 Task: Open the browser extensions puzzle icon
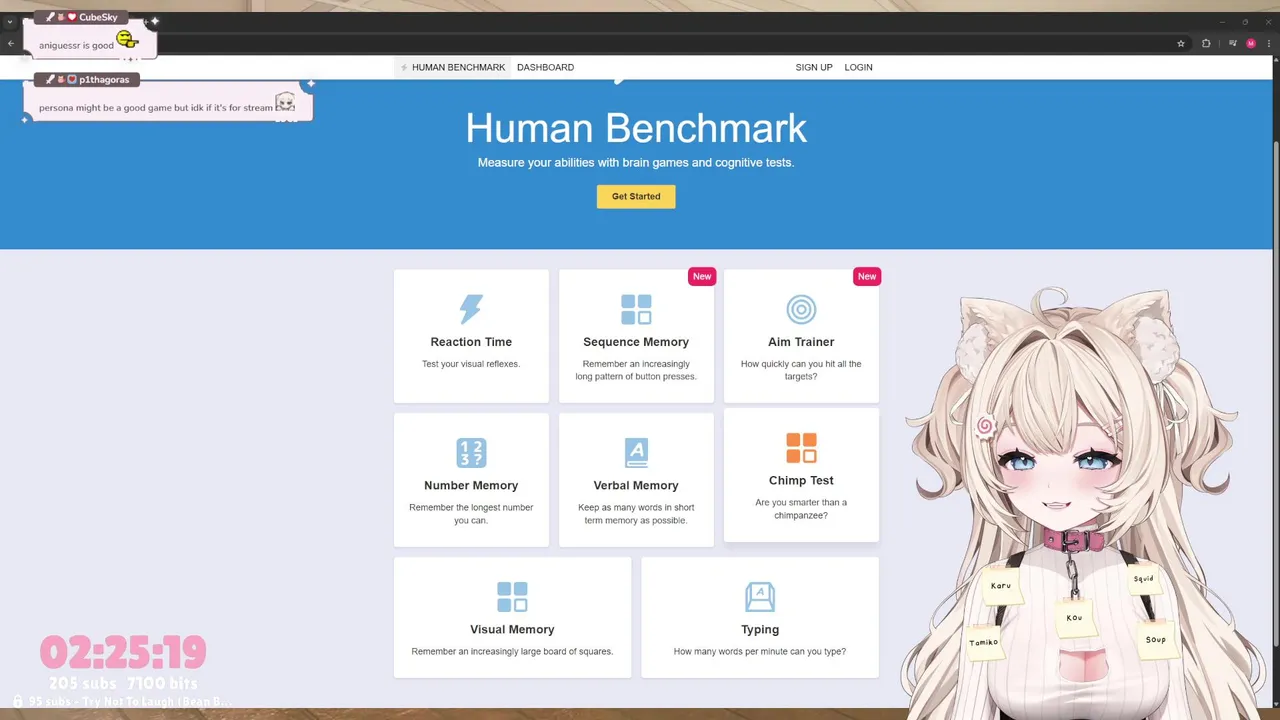[1206, 43]
